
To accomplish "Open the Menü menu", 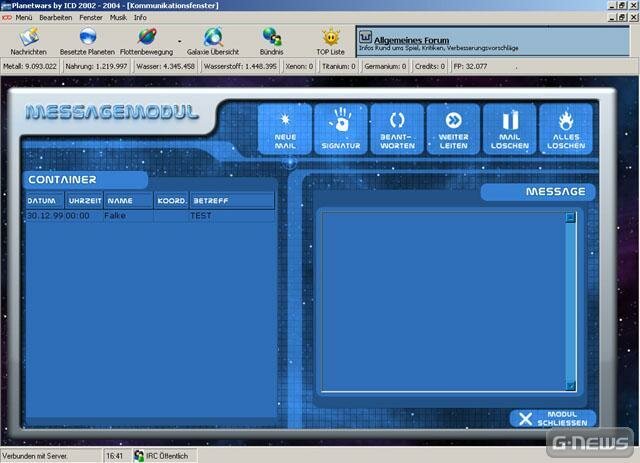I will 24,18.
